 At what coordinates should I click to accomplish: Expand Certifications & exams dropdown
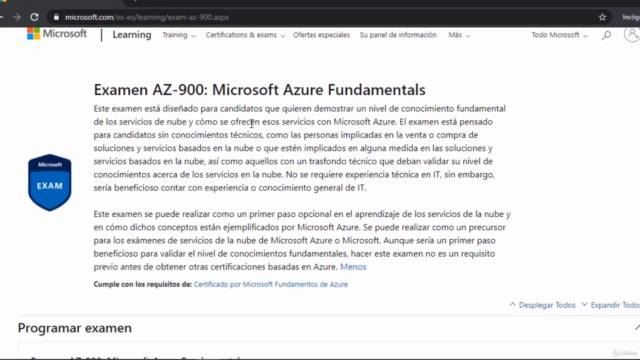click(x=245, y=35)
